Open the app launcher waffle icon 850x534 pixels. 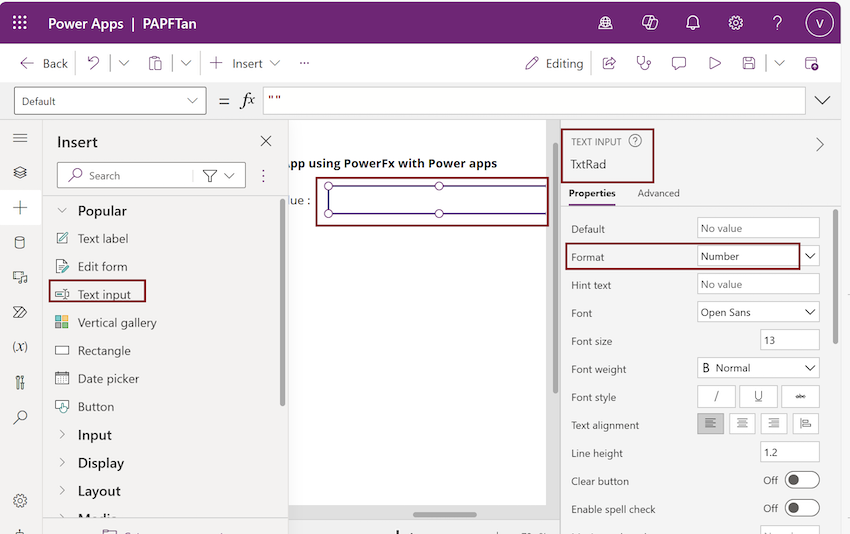point(20,23)
